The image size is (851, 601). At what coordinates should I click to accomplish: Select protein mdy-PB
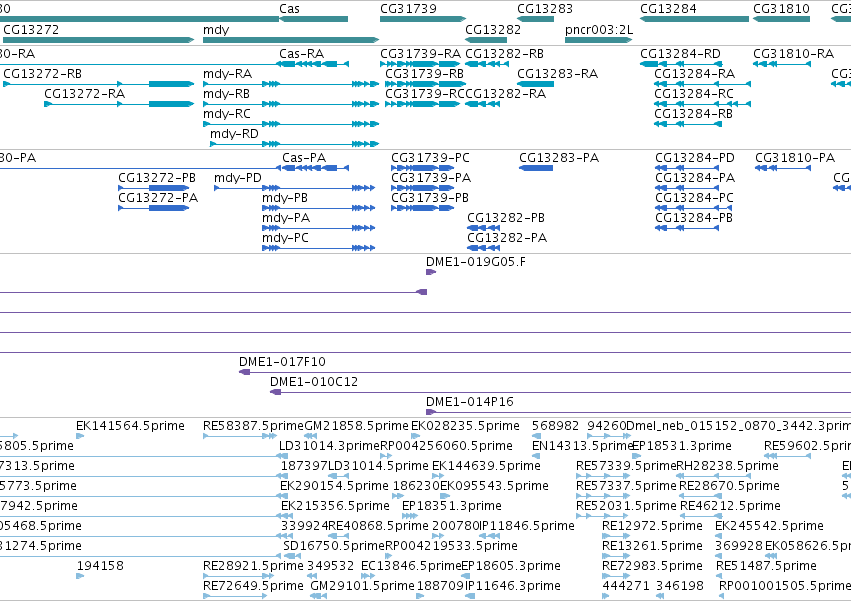(x=285, y=198)
